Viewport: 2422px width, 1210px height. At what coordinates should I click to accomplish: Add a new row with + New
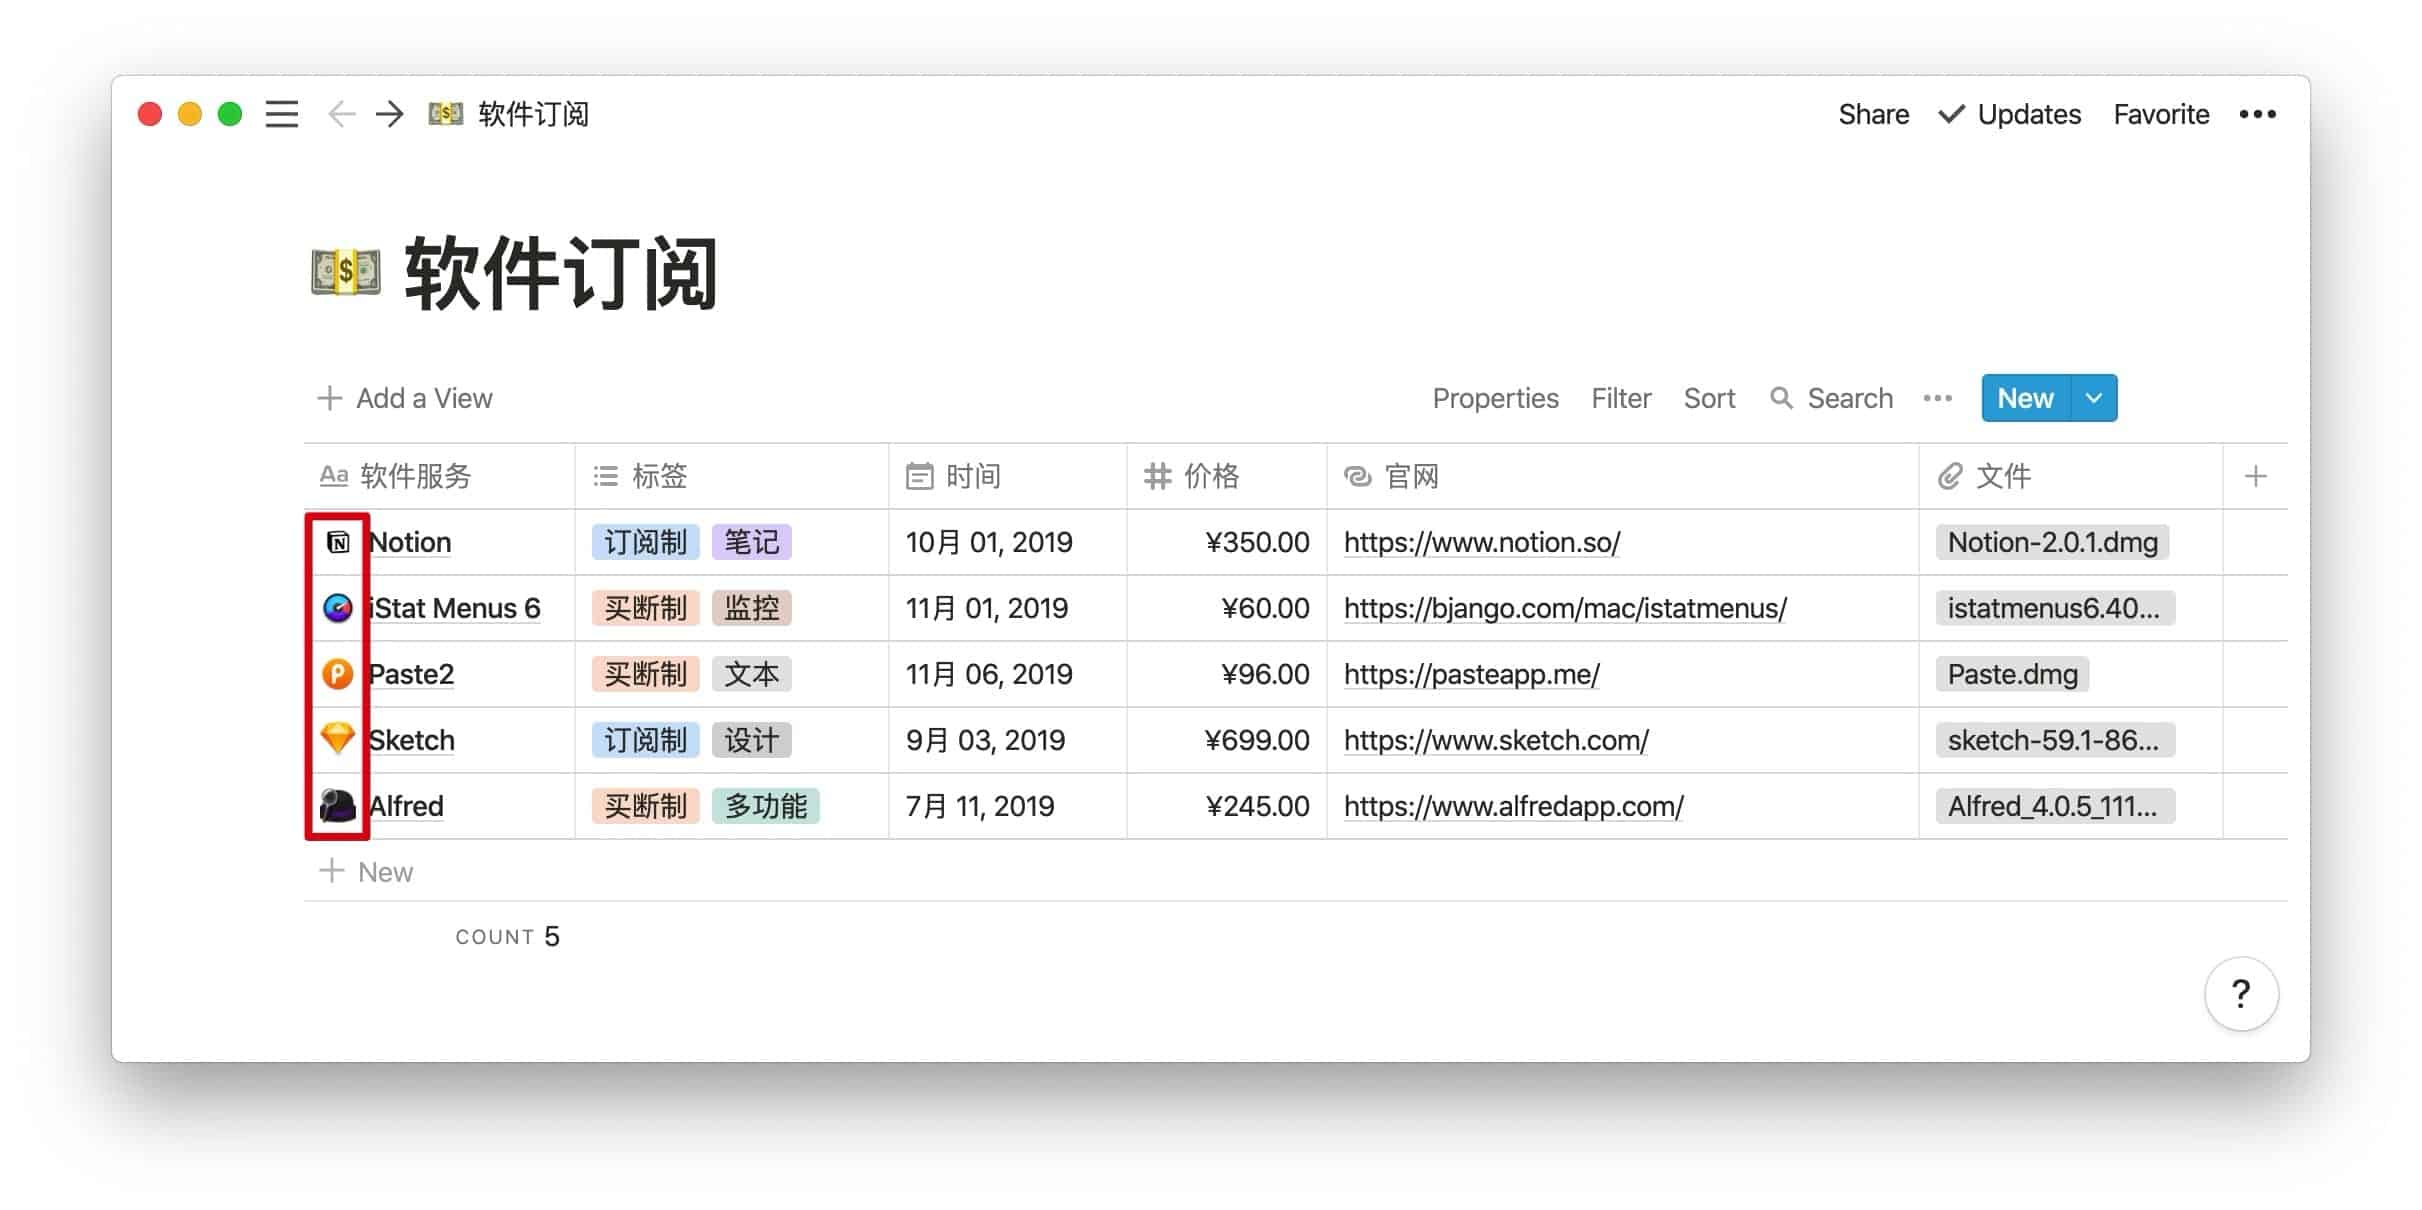click(x=366, y=872)
